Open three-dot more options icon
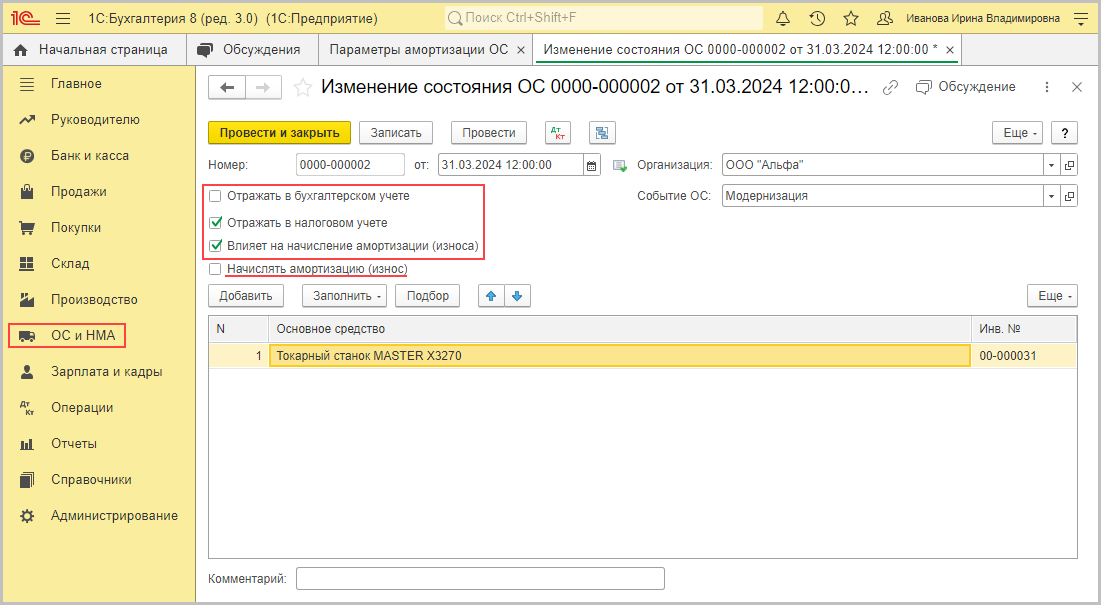Viewport: 1101px width, 605px height. point(1047,87)
